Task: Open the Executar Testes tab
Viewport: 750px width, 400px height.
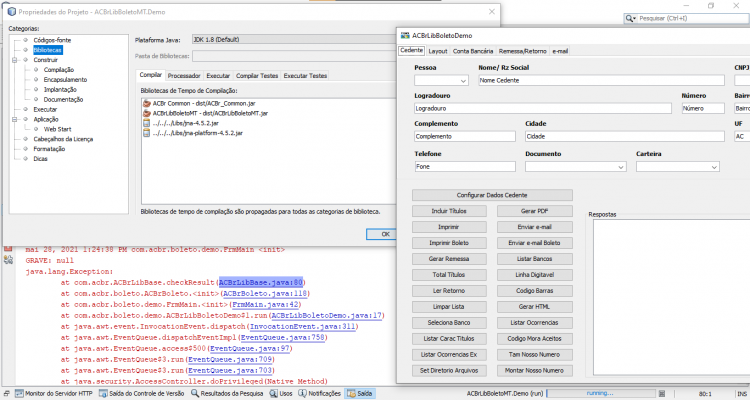Action: (305, 76)
